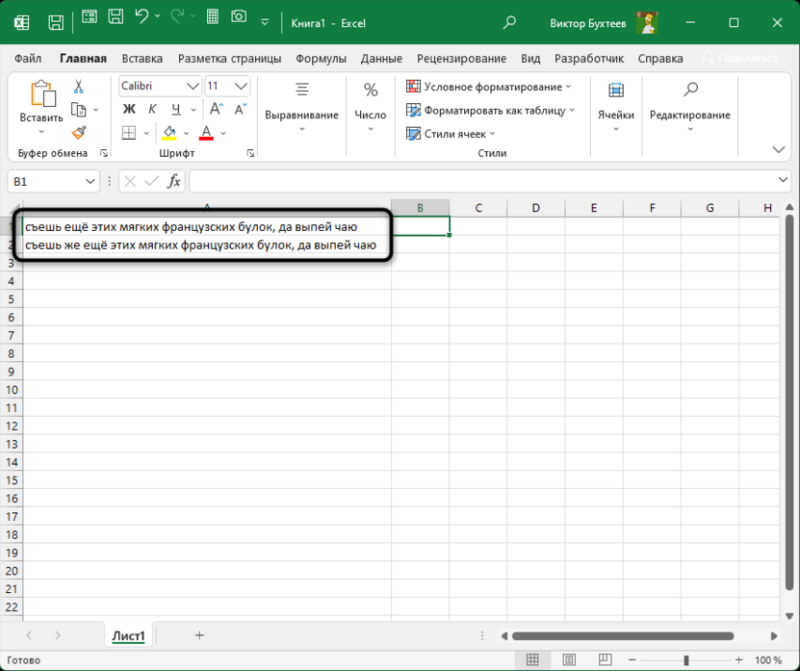Viewport: 800px width, 671px height.
Task: Switch to the Разметка страницы tab
Action: pyautogui.click(x=229, y=59)
